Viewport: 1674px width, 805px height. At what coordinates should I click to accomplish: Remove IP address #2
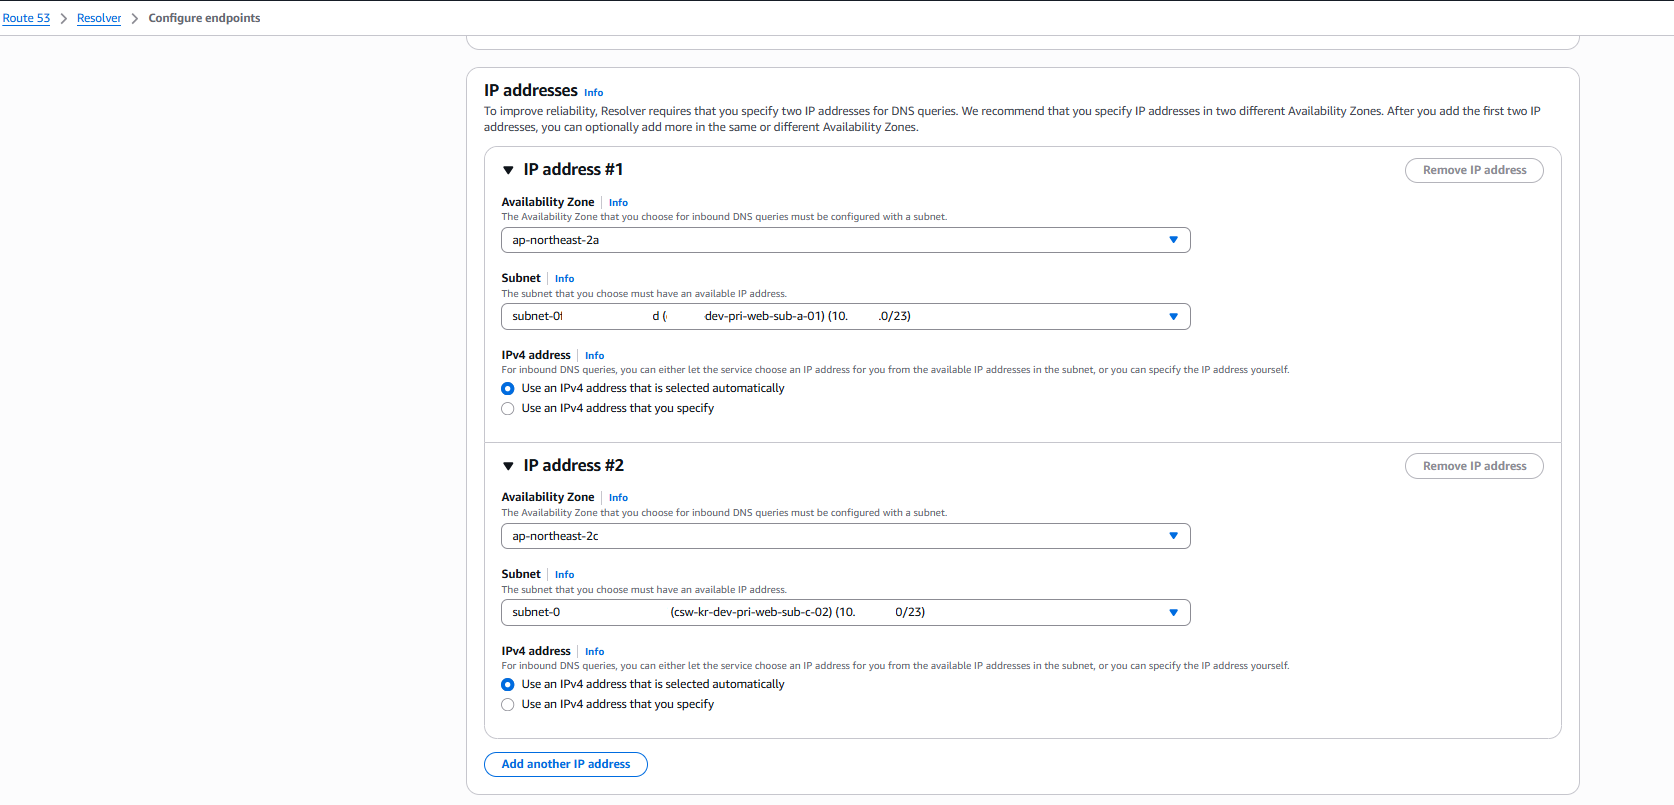click(x=1474, y=466)
